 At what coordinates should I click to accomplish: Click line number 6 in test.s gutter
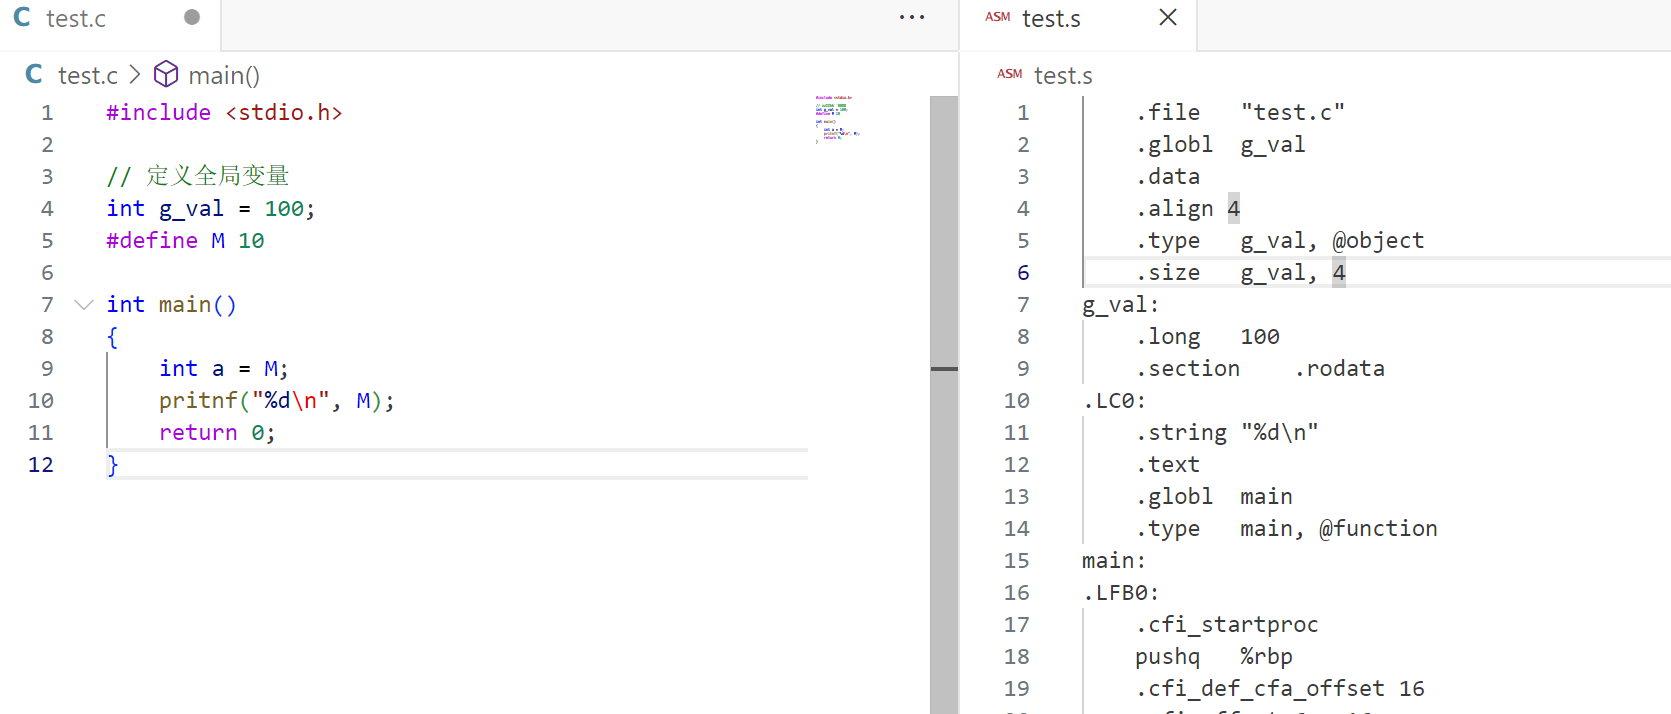1023,273
